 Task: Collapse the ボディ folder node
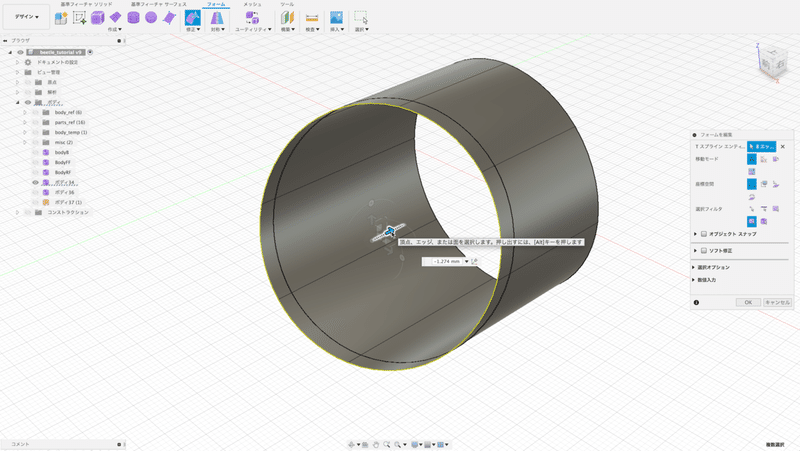pyautogui.click(x=17, y=102)
